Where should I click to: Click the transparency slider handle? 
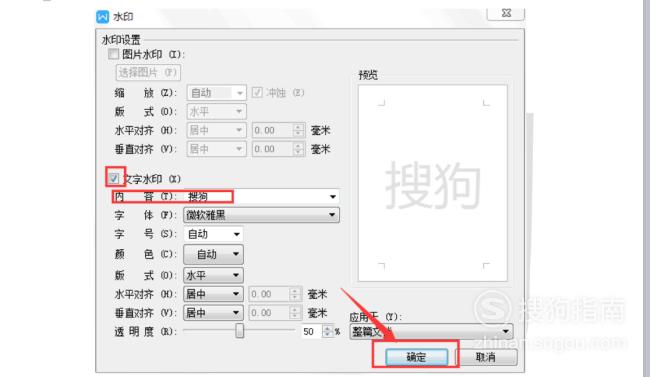pyautogui.click(x=240, y=331)
